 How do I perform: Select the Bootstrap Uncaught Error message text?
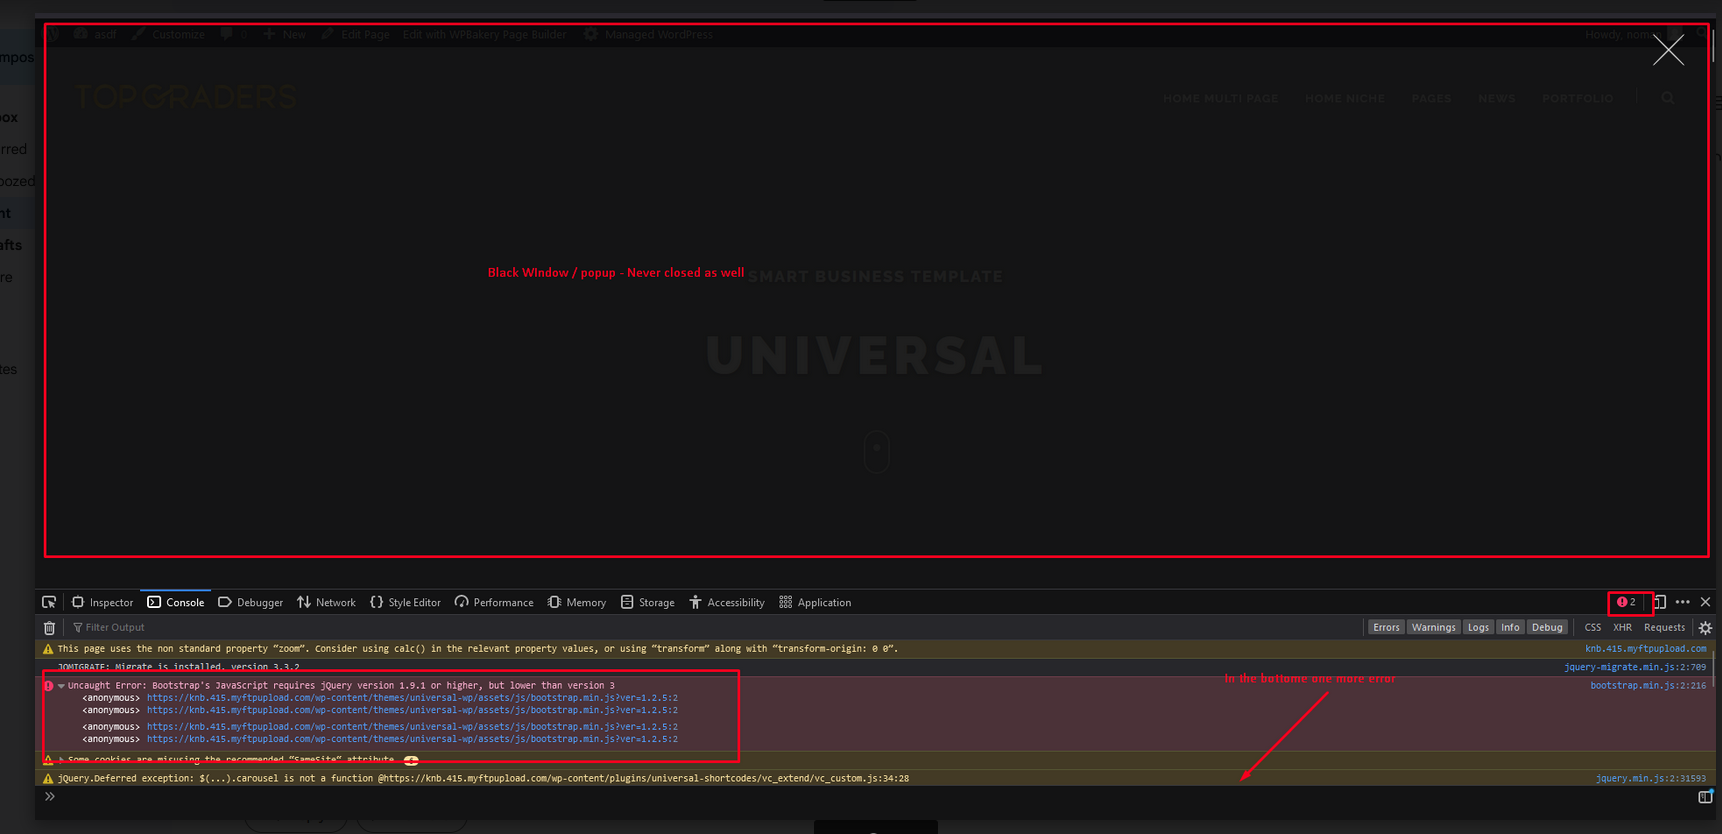click(x=341, y=686)
